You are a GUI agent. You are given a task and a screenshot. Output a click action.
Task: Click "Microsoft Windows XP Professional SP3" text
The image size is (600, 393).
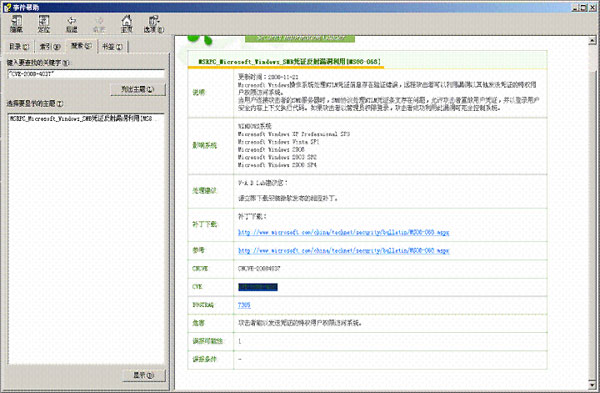293,134
